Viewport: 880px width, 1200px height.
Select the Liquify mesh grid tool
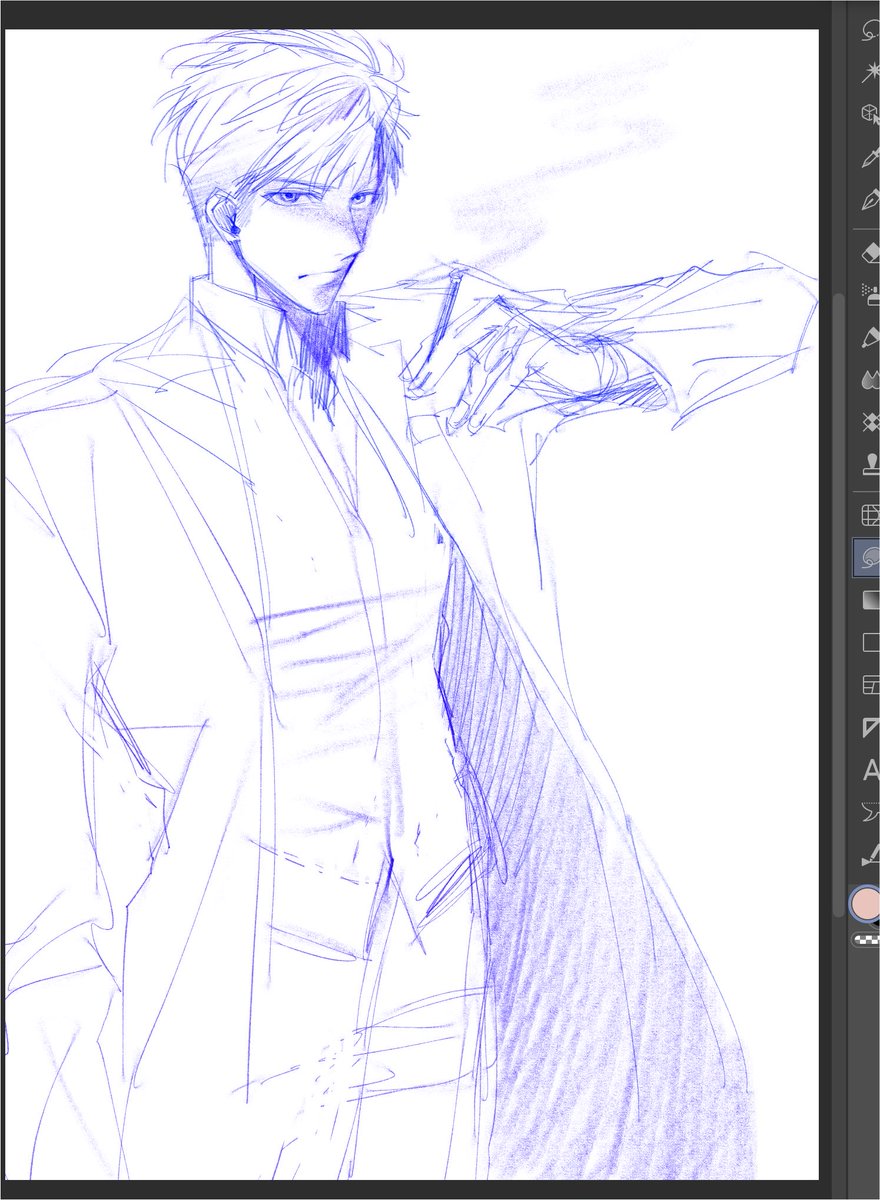click(x=869, y=515)
